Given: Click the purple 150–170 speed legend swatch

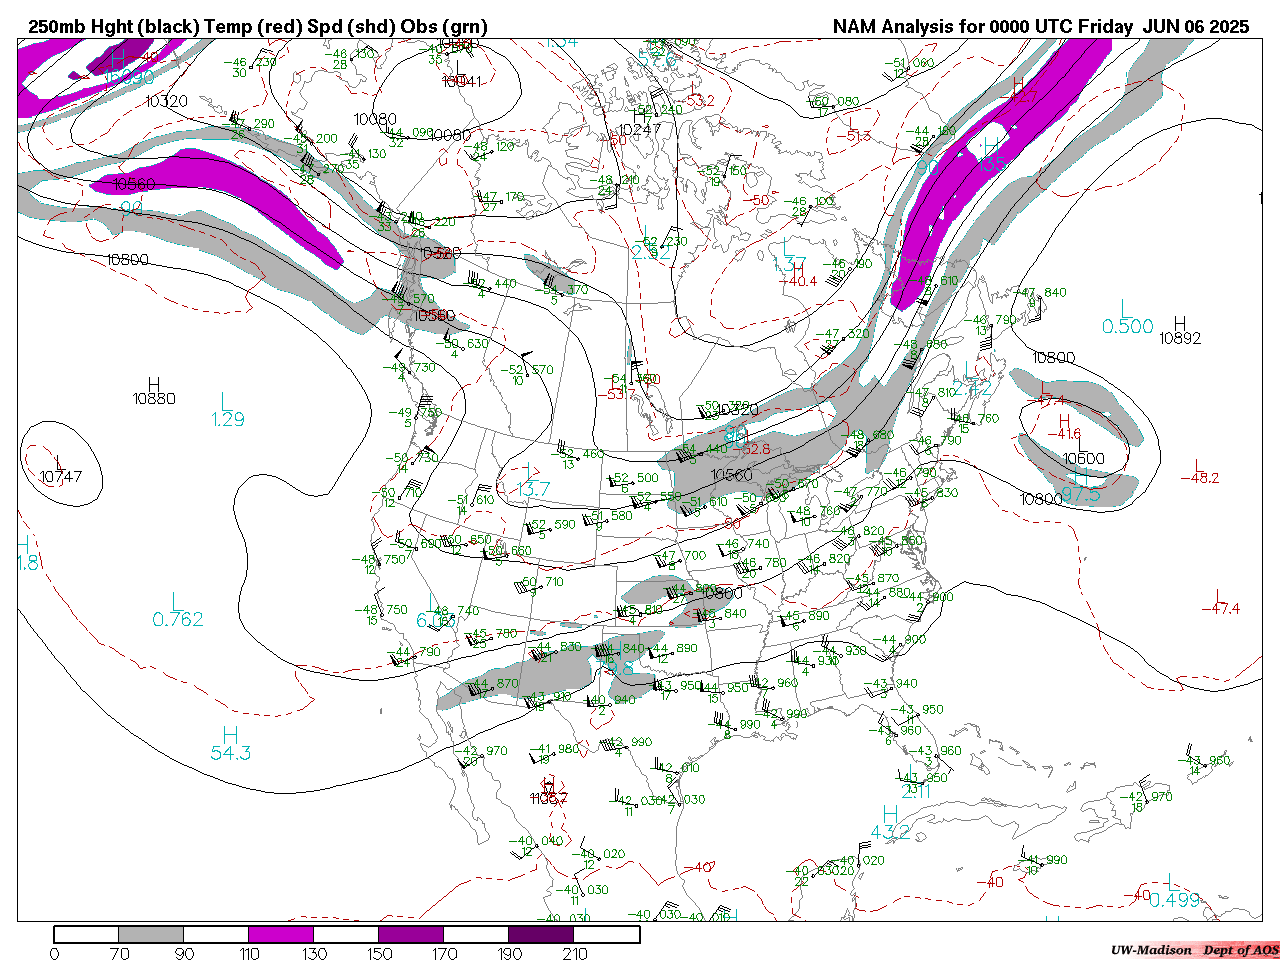Looking at the screenshot, I should pyautogui.click(x=411, y=934).
